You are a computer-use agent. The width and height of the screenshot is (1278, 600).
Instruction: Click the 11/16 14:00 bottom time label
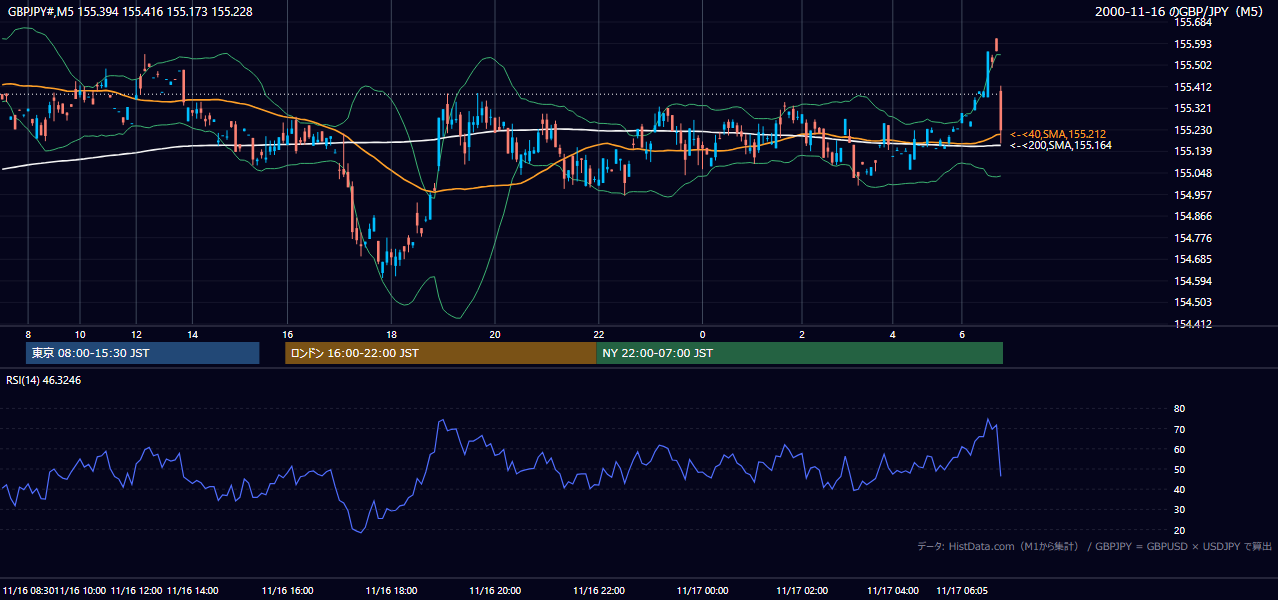pos(193,590)
